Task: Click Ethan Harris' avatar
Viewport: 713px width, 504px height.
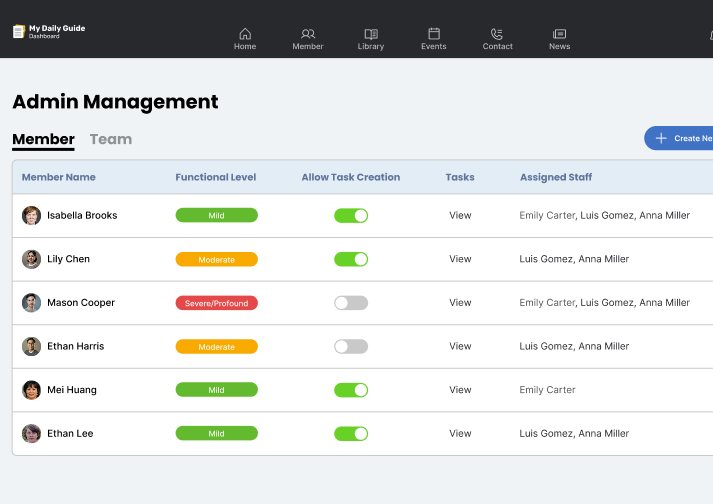Action: click(31, 347)
